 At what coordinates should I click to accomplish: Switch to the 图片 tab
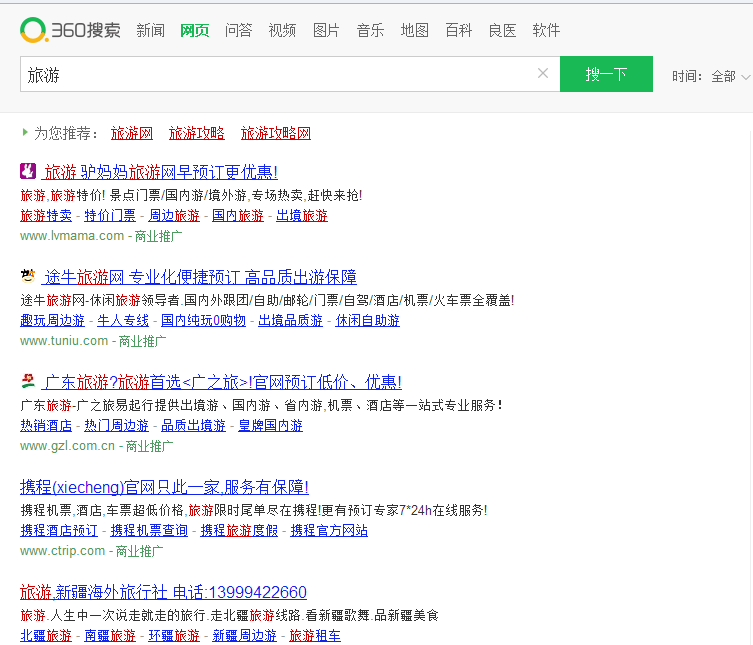tap(326, 30)
